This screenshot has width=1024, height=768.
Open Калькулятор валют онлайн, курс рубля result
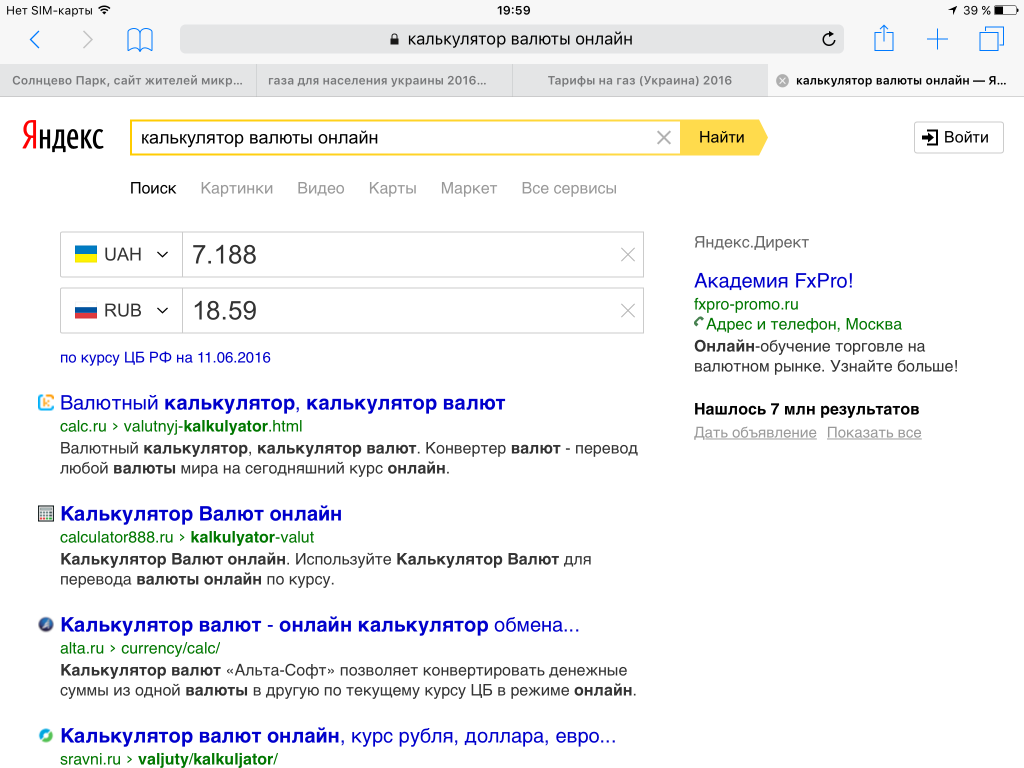[x=338, y=737]
